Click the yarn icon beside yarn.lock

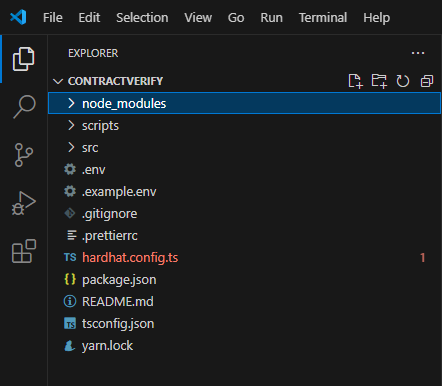pyautogui.click(x=69, y=346)
